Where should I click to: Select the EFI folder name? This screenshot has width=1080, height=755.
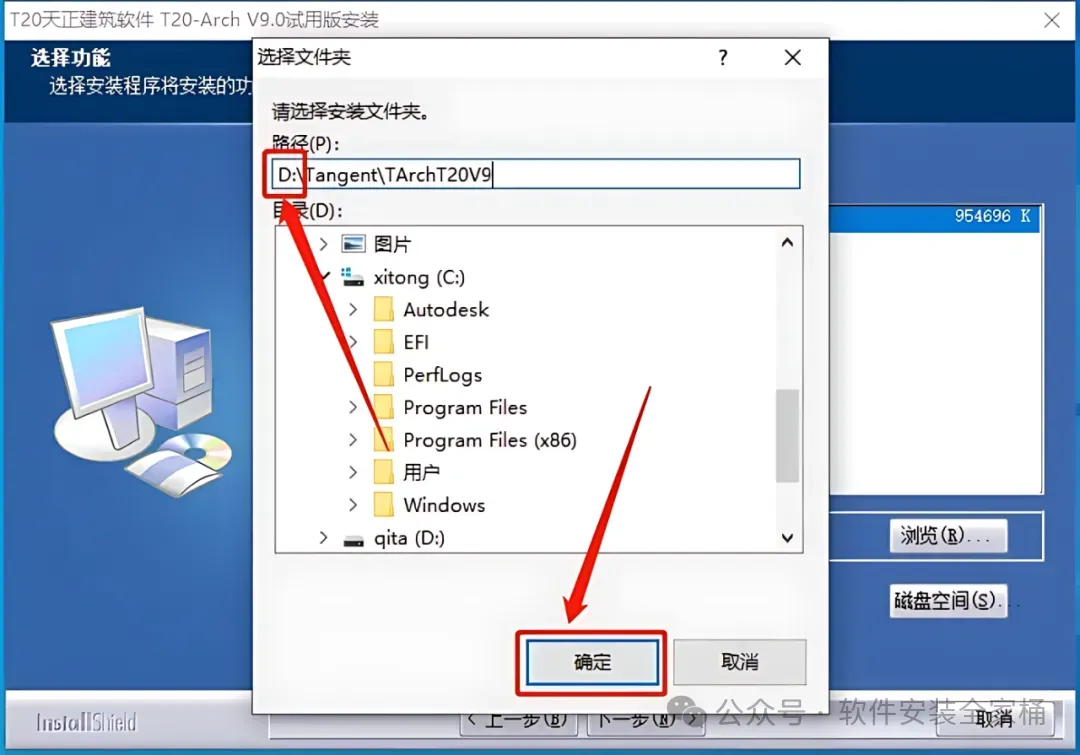(x=416, y=342)
